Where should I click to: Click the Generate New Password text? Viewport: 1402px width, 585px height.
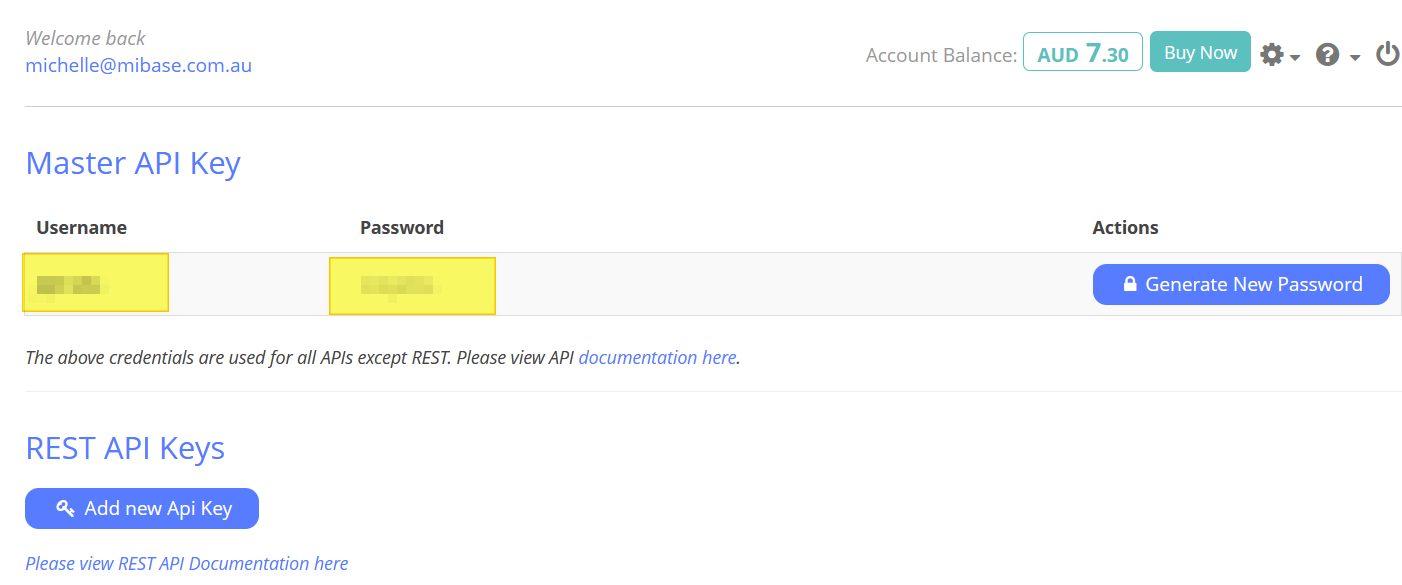[1253, 285]
